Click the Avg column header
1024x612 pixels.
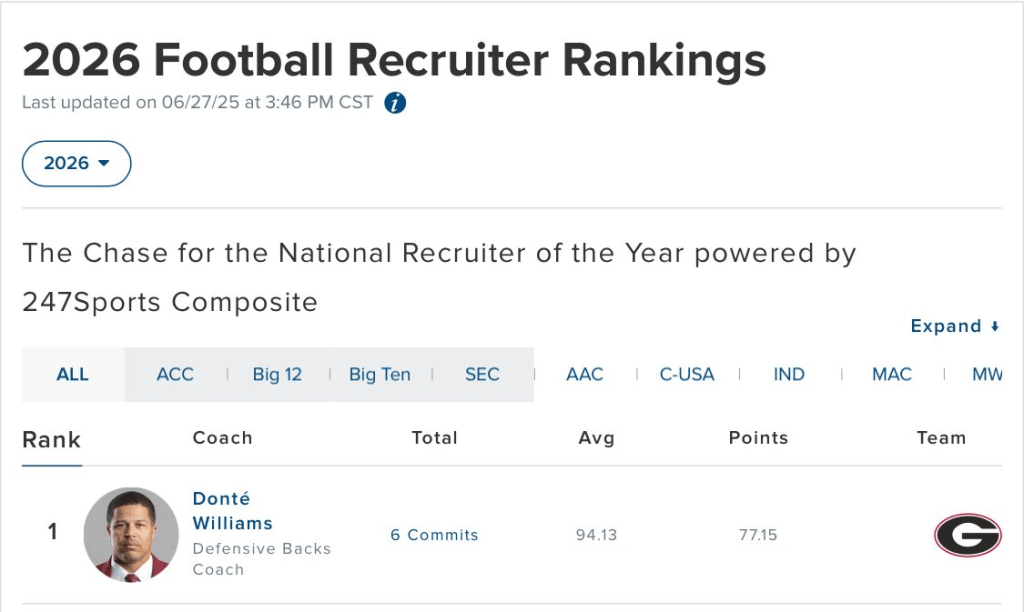(x=596, y=438)
